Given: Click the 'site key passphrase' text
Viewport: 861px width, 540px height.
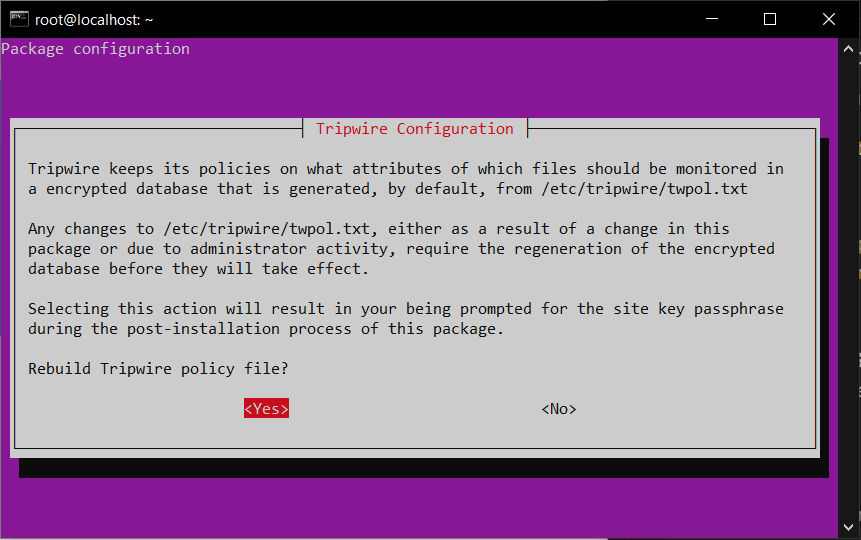Looking at the screenshot, I should tap(698, 309).
